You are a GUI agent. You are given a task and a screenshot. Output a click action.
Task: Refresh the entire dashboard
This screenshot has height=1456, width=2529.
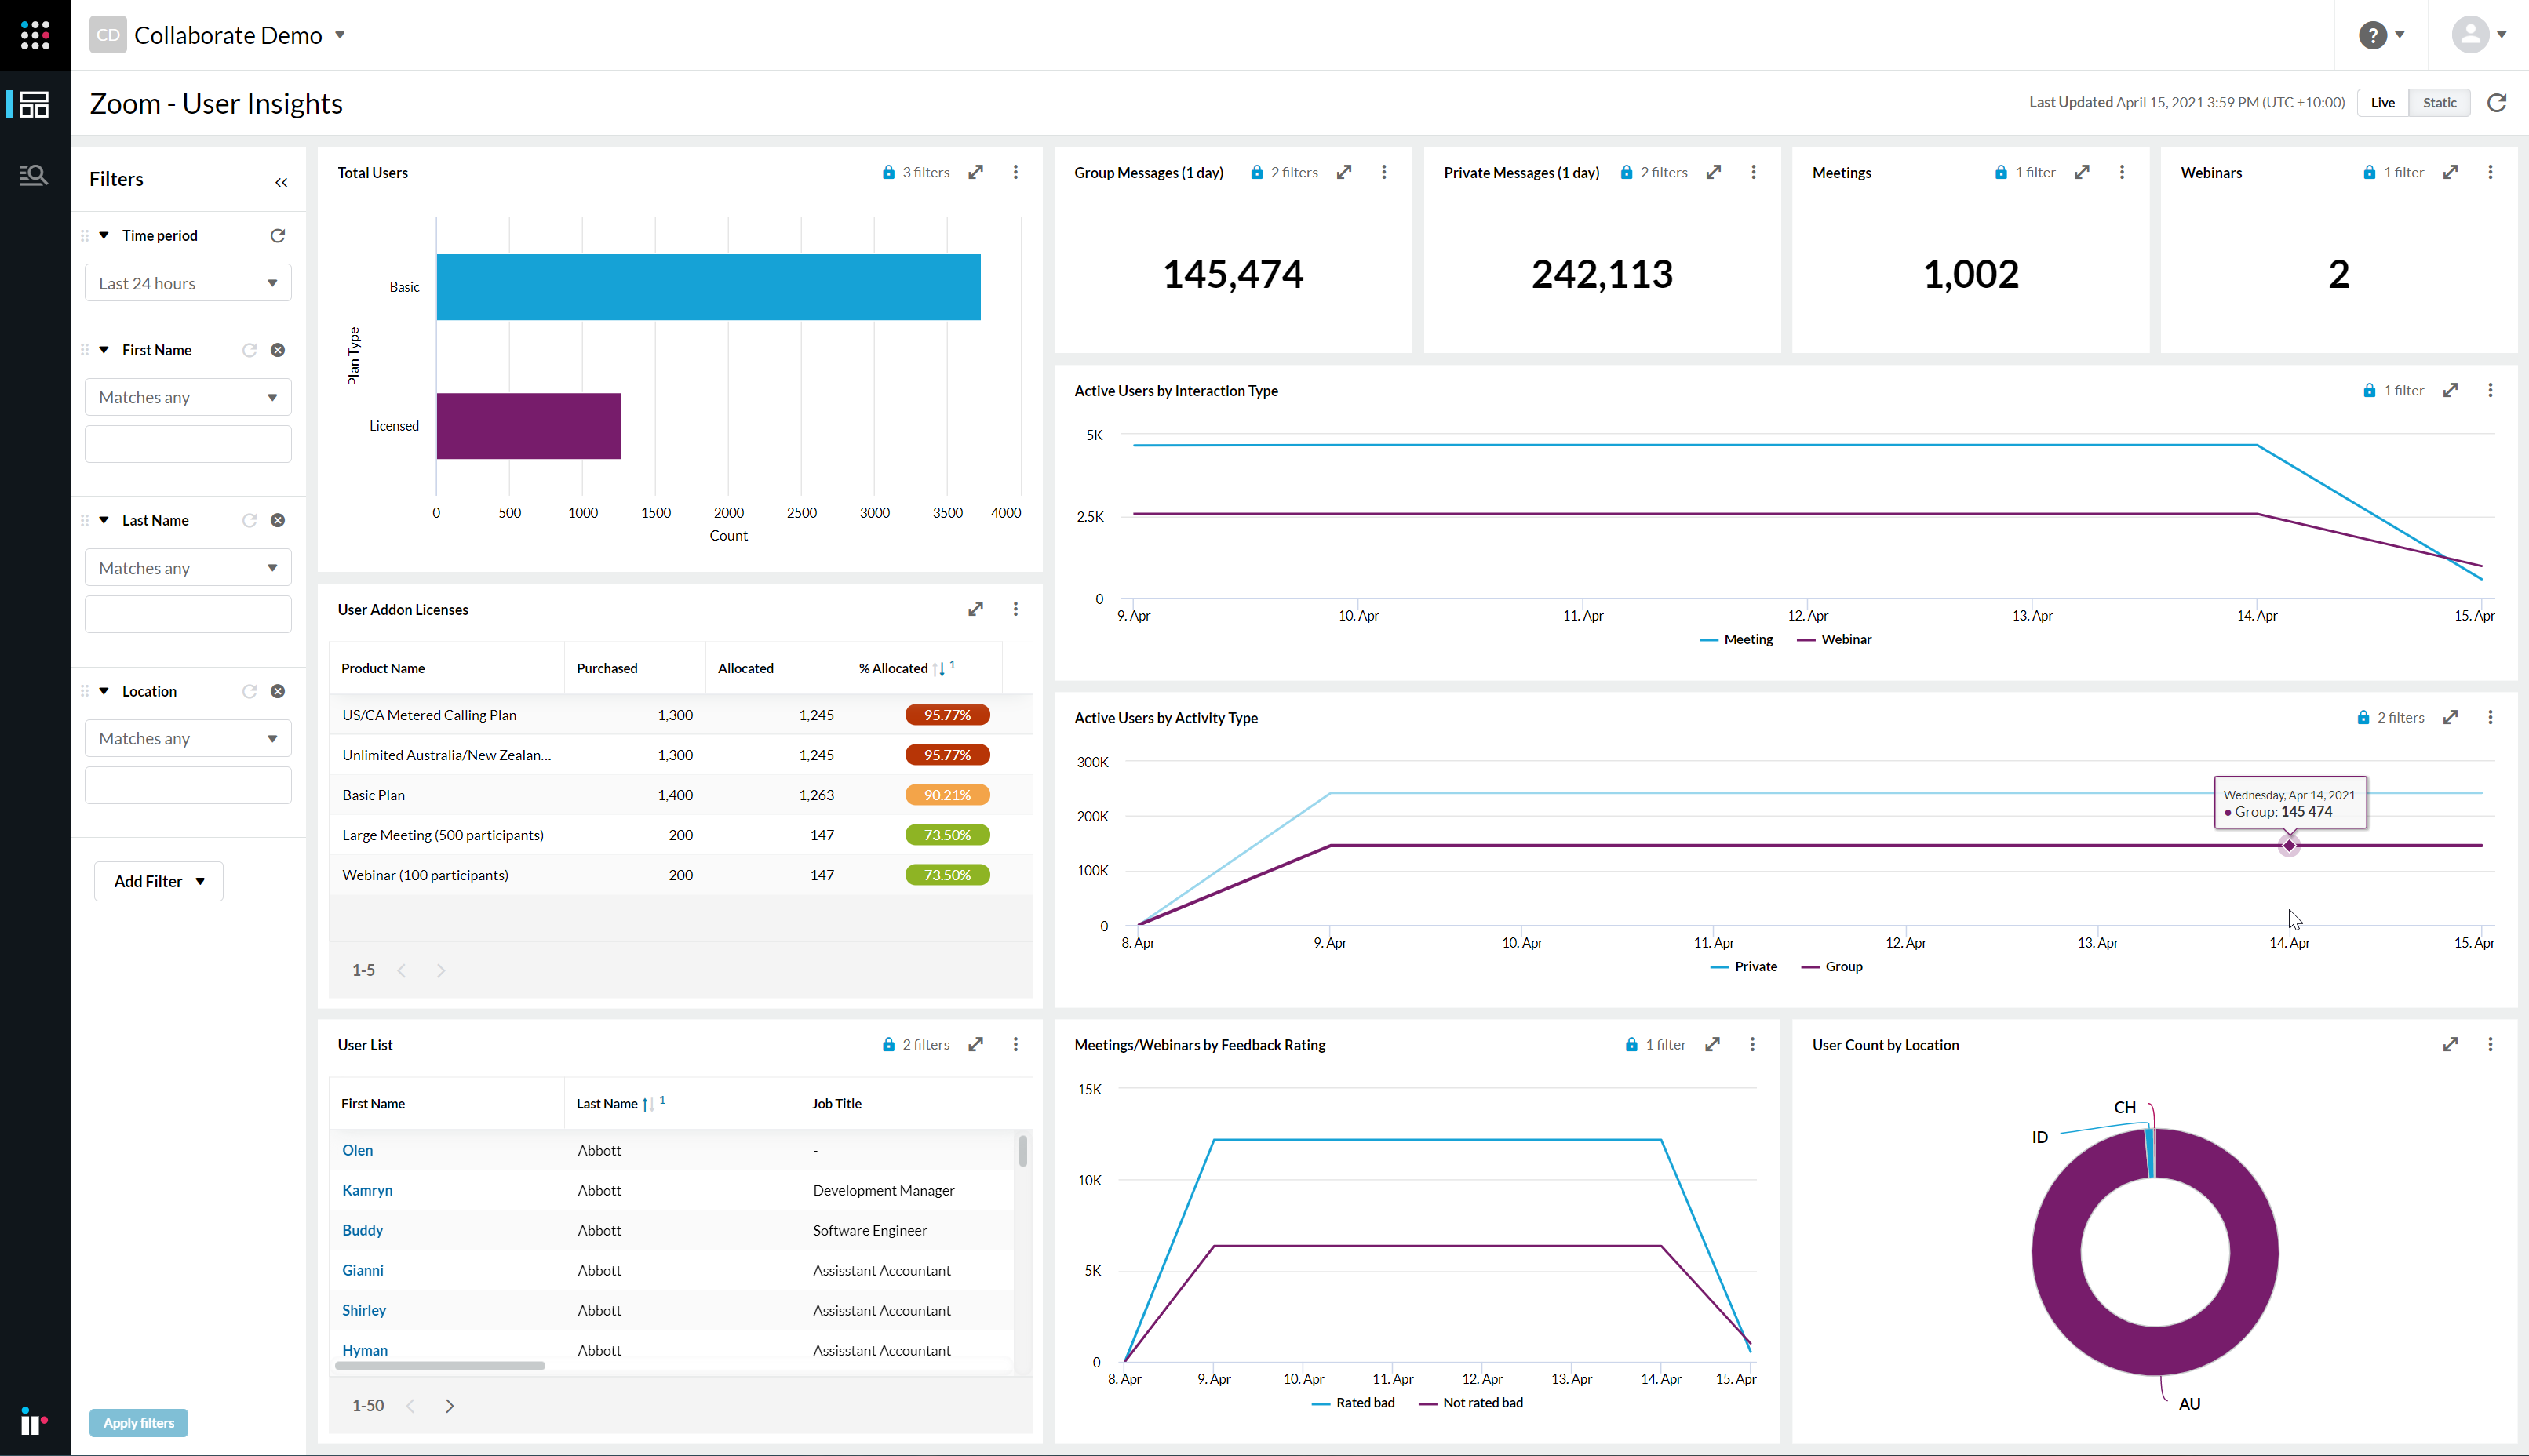[x=2497, y=102]
